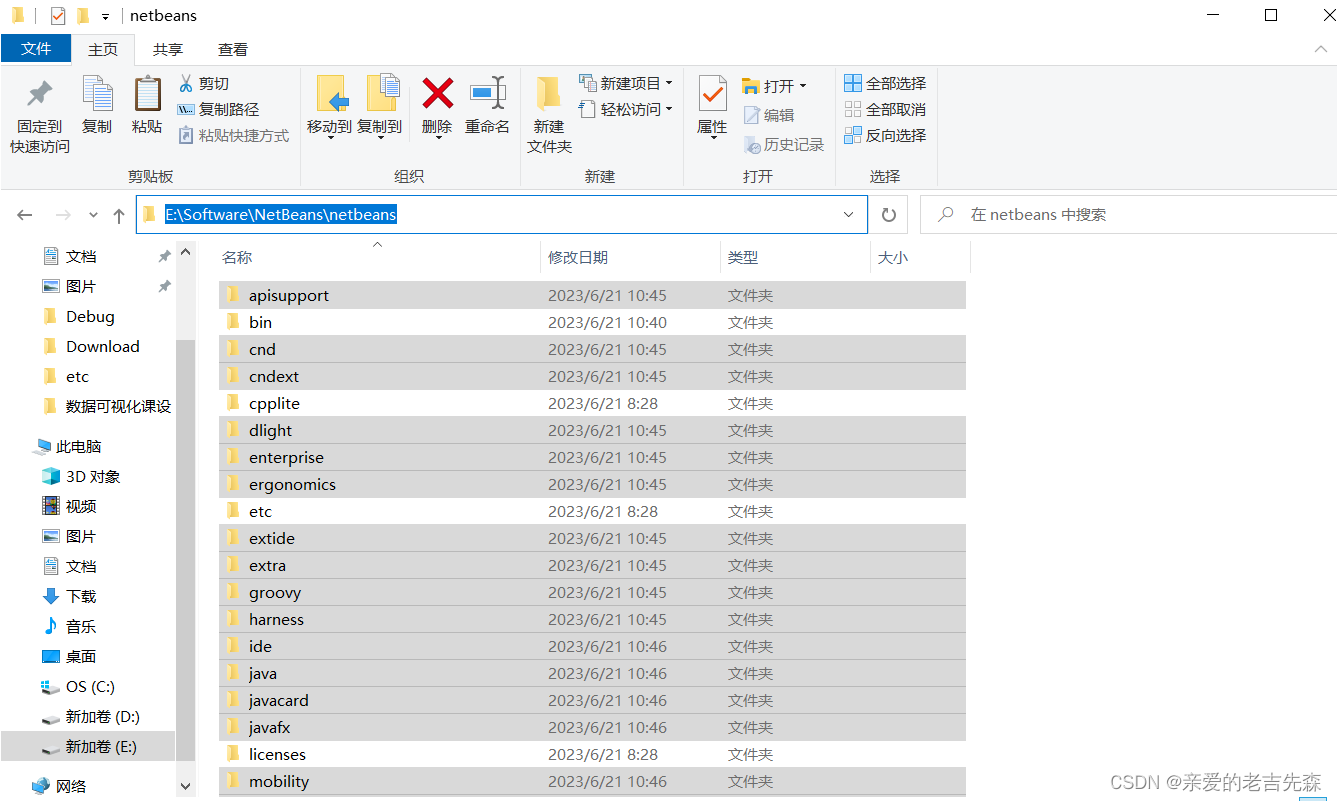This screenshot has width=1337, height=801.
Task: Click the quick access properties checkmark icon
Action: tap(57, 16)
